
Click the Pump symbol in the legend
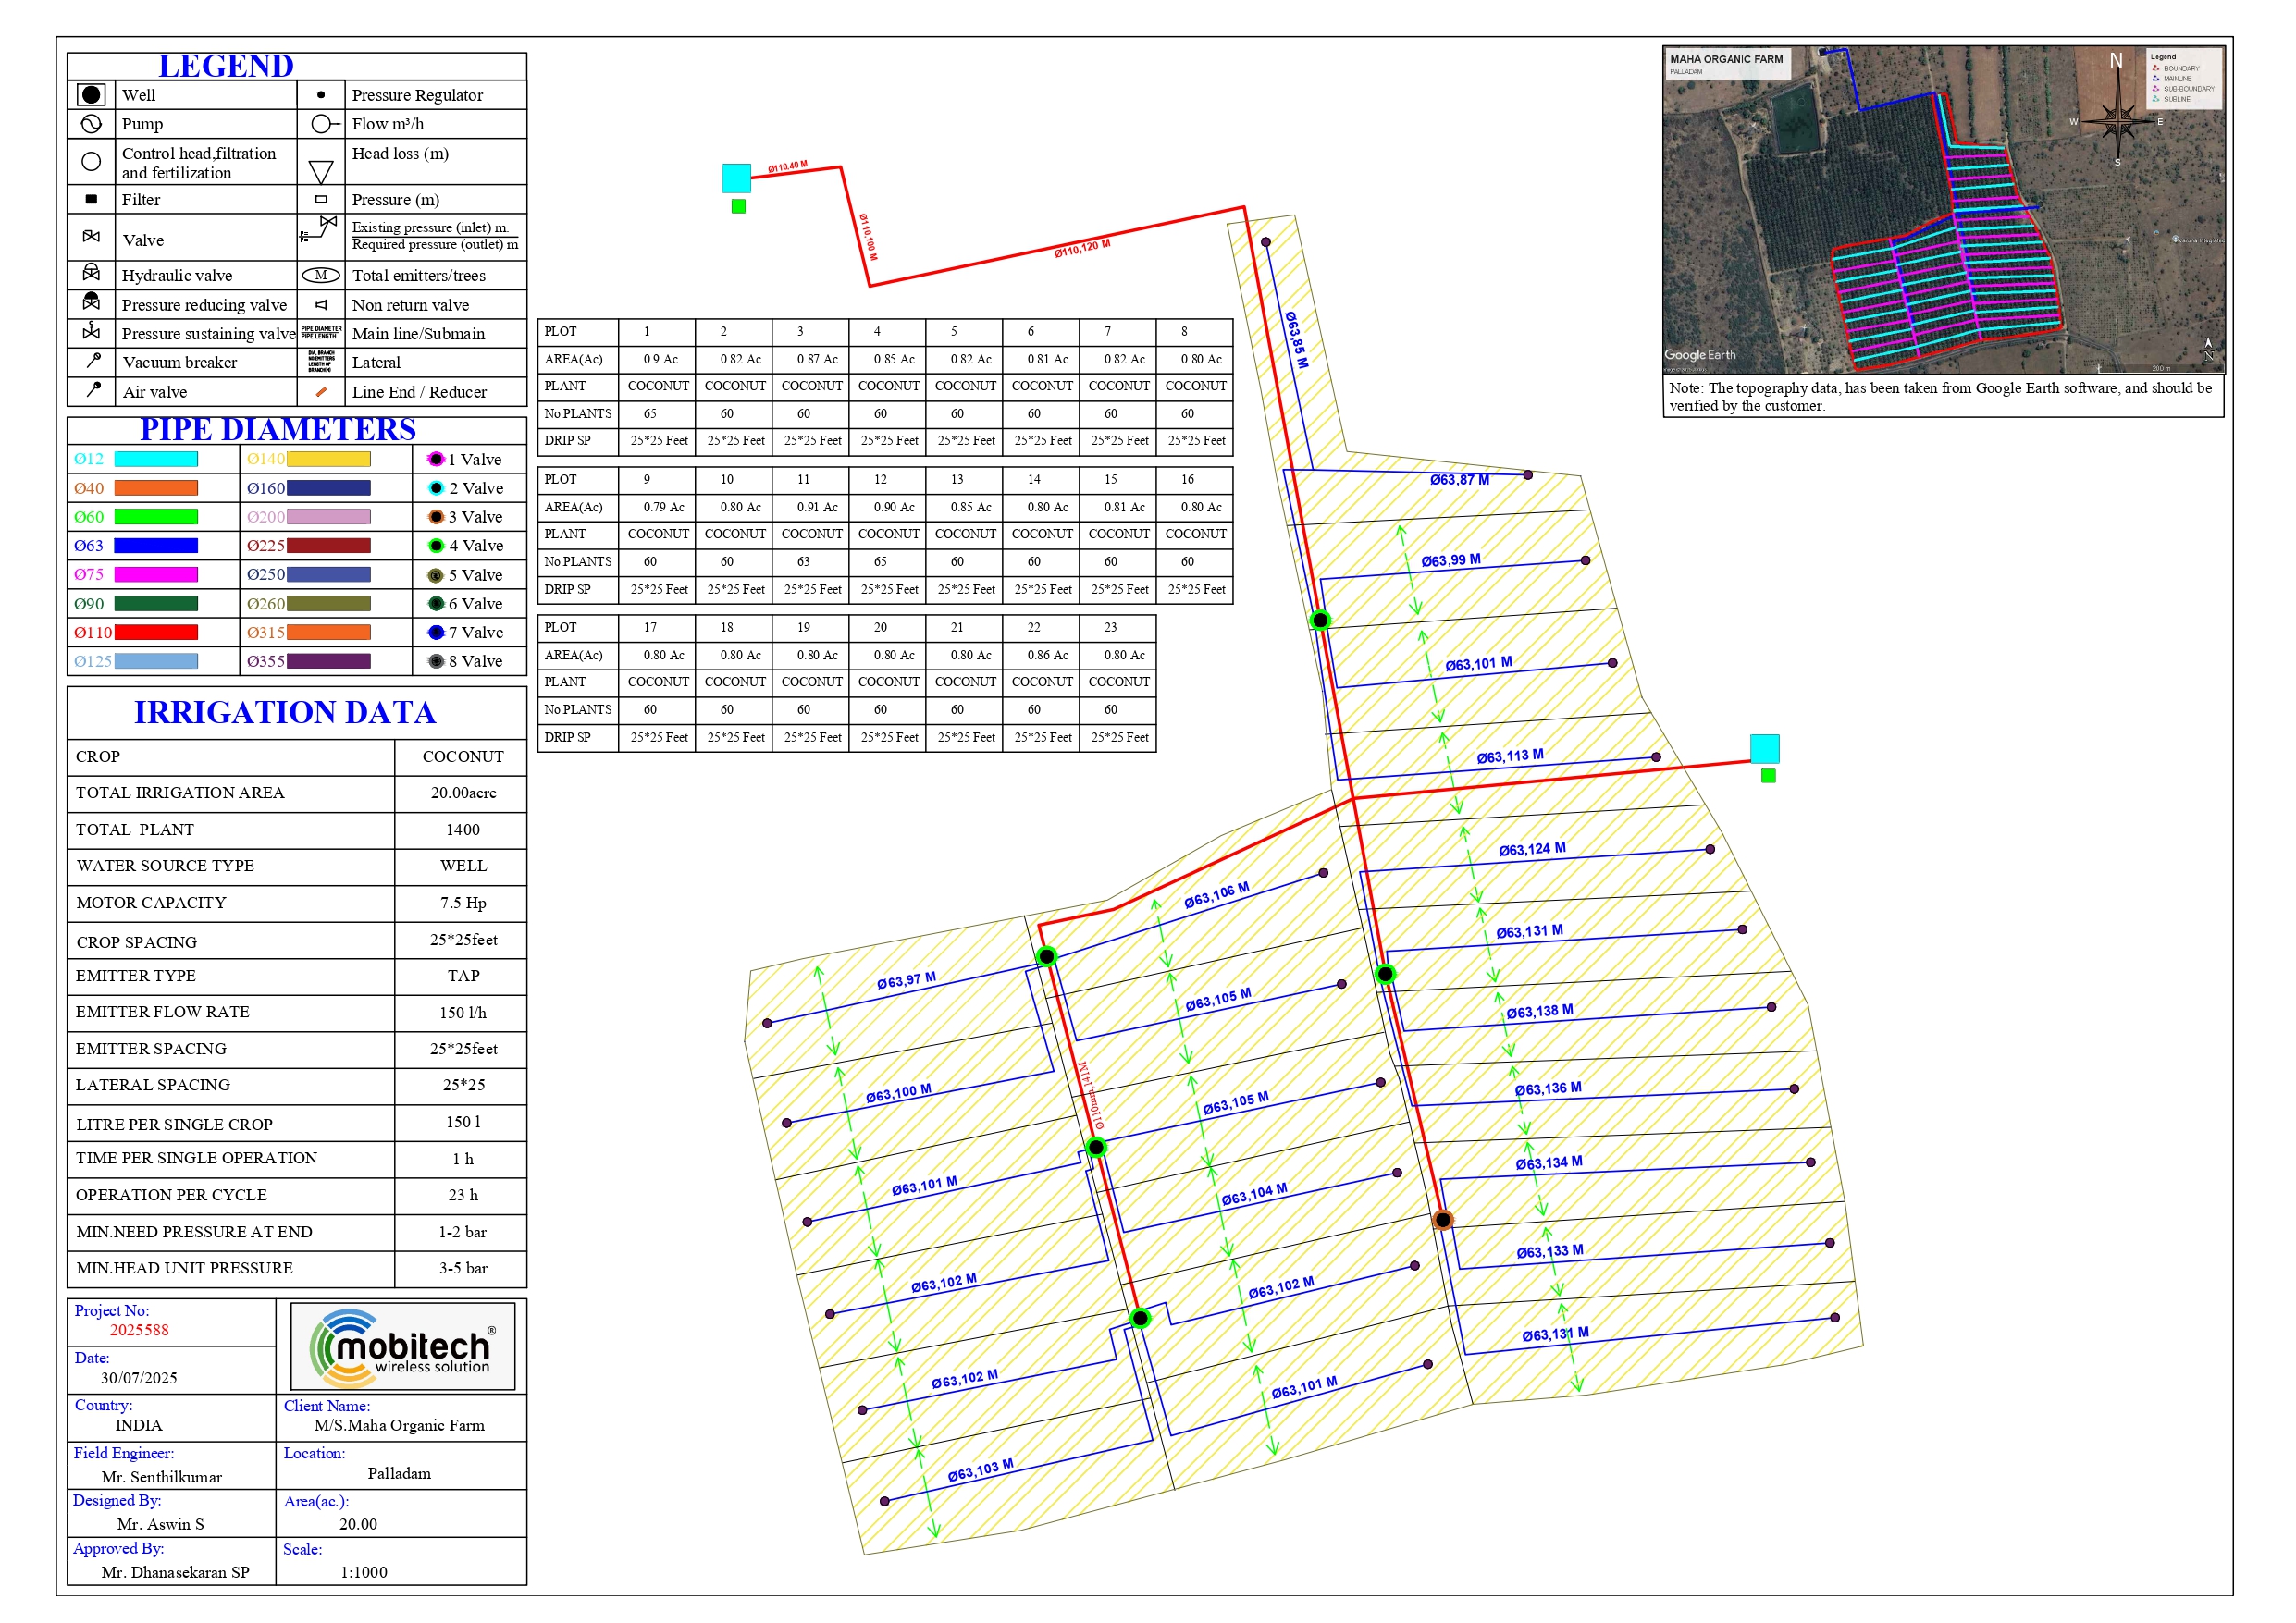(91, 124)
